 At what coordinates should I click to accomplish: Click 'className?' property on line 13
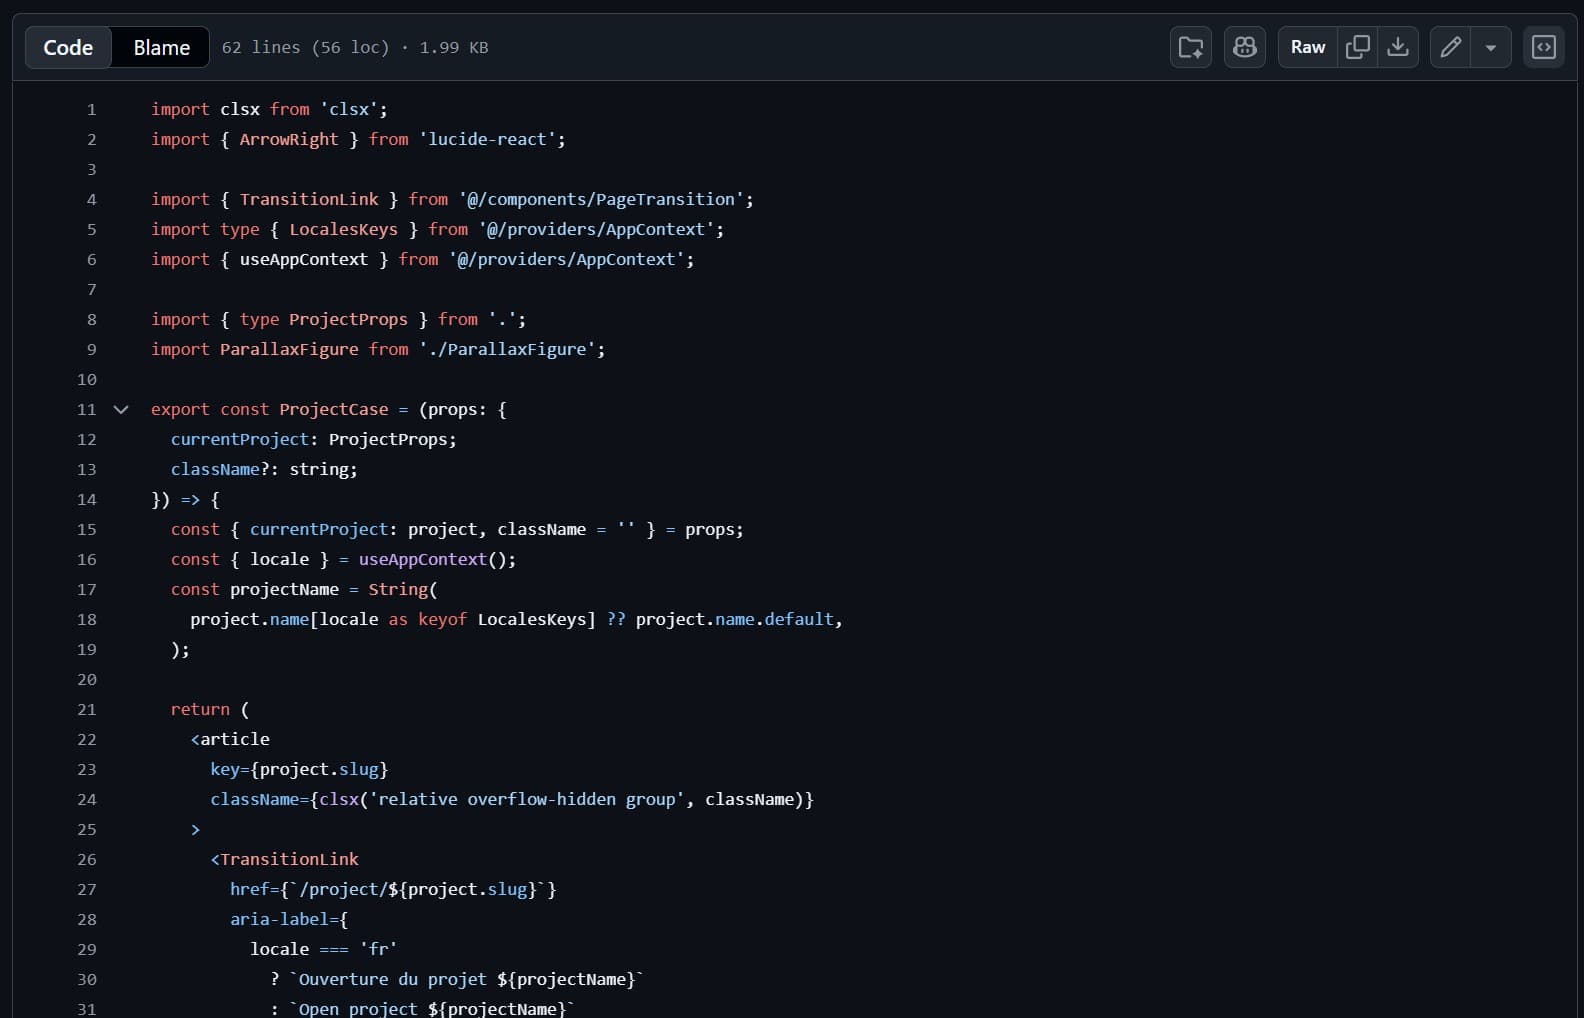[x=220, y=469]
